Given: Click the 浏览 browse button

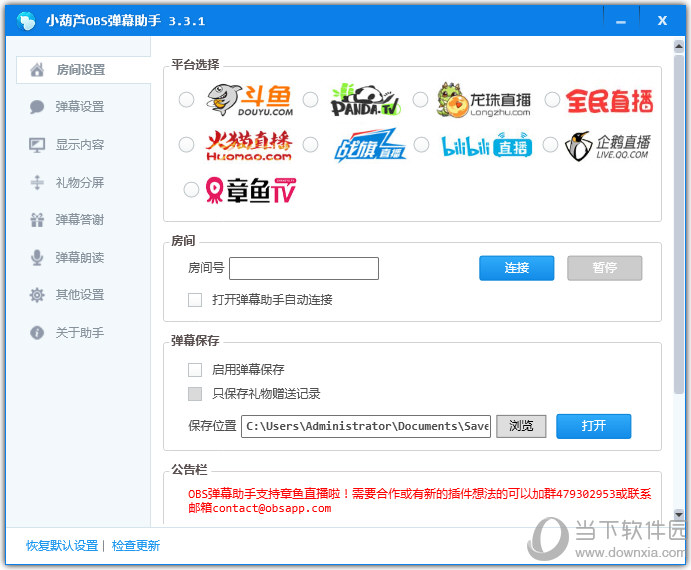Looking at the screenshot, I should click(x=521, y=426).
